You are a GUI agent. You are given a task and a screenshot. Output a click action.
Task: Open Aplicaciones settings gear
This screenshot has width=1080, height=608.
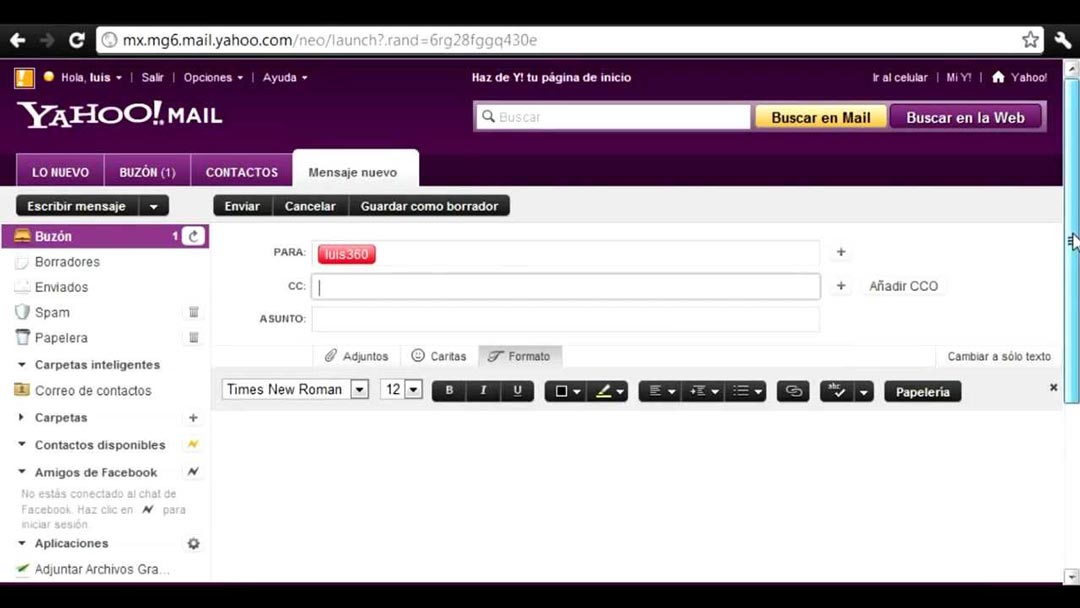[194, 543]
